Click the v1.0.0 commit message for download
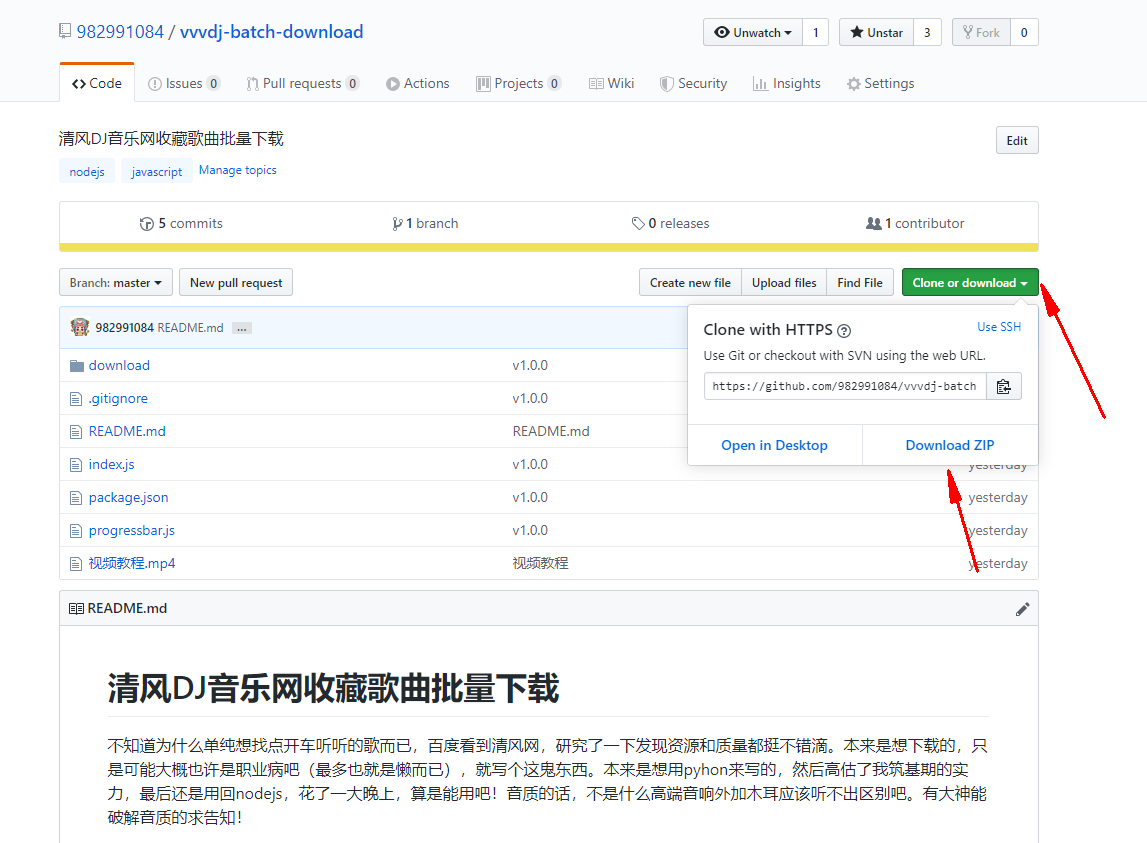1147x843 pixels. pos(530,365)
